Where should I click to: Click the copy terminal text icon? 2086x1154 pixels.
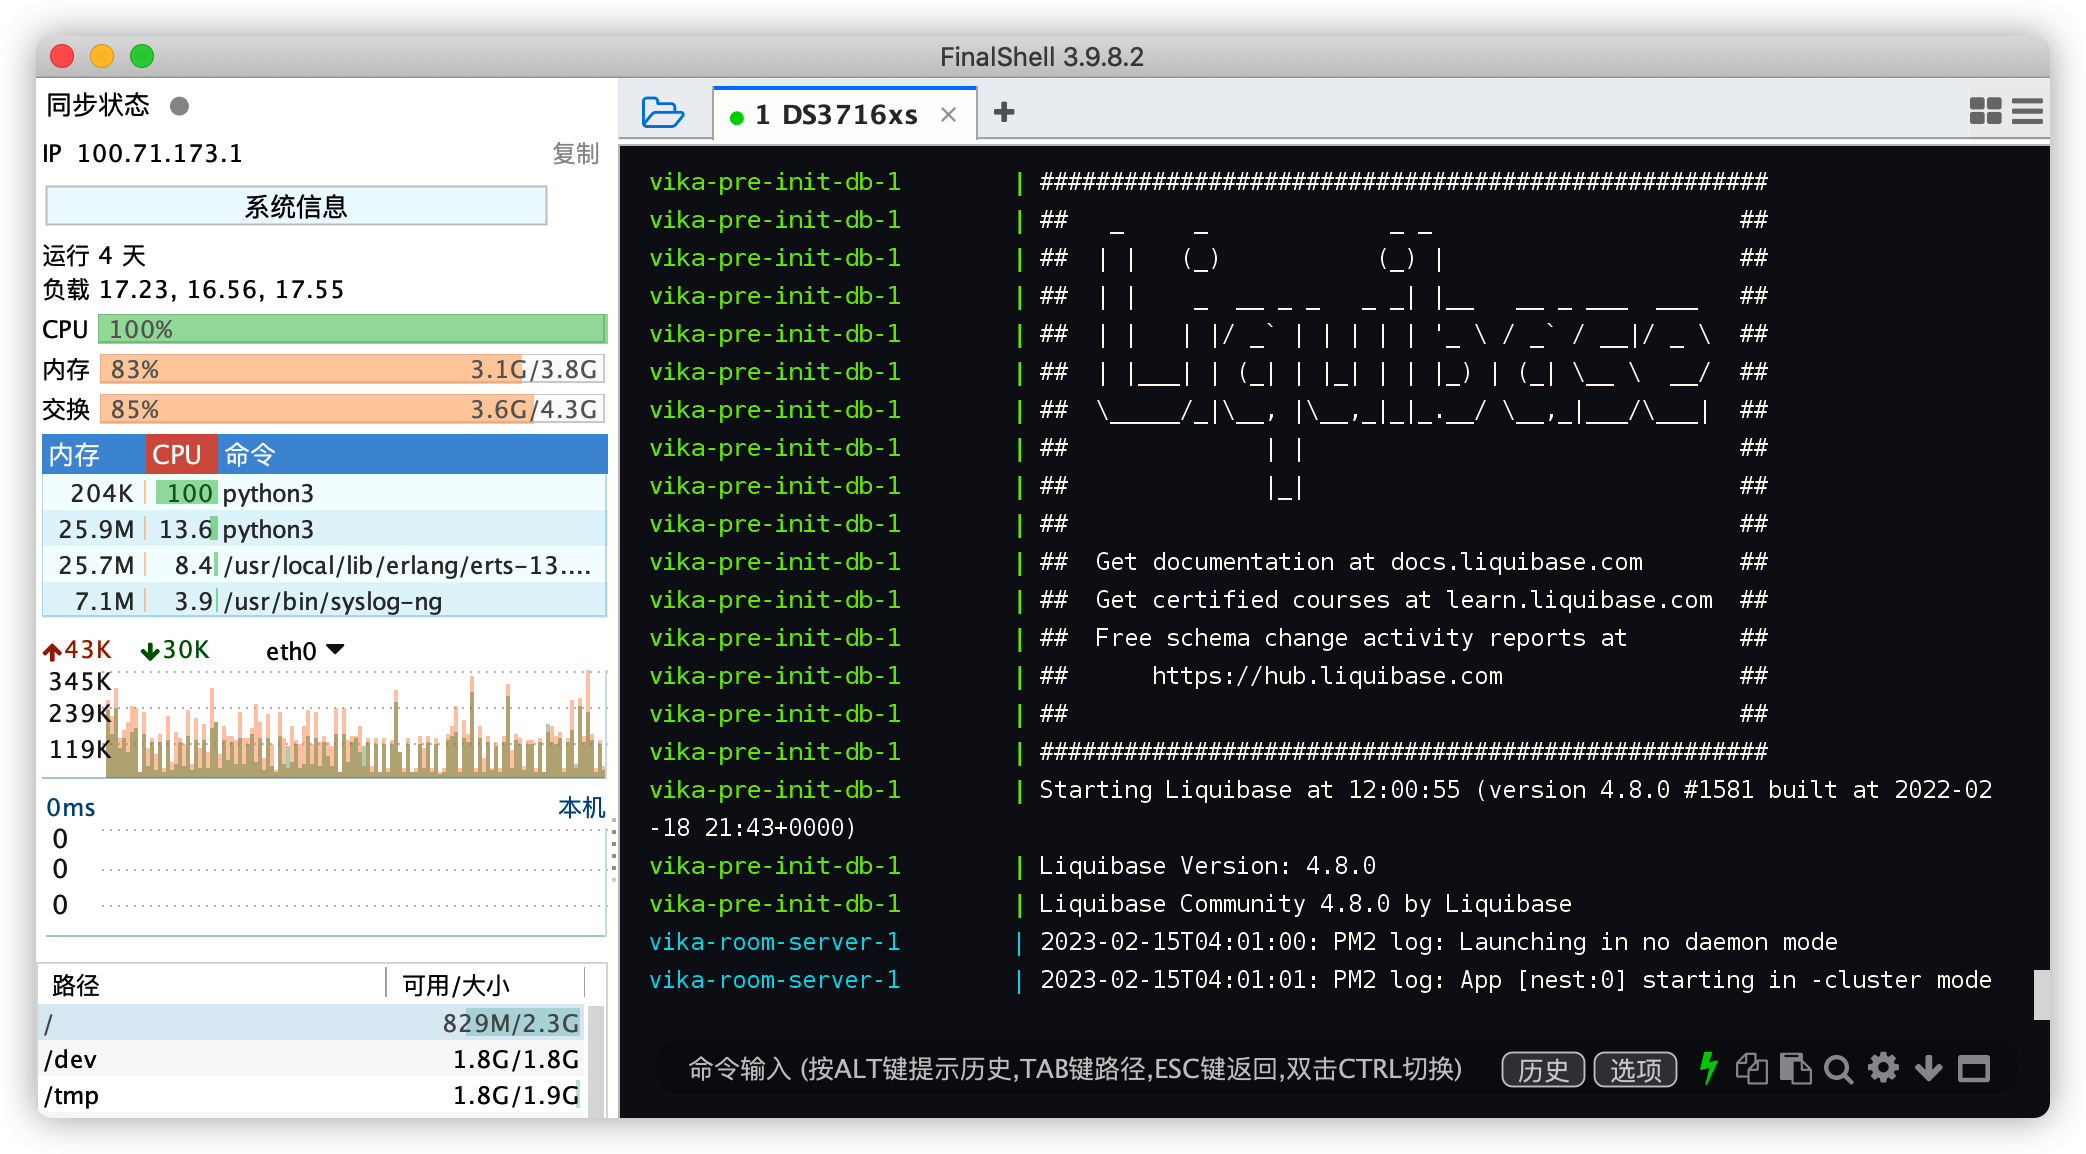1751,1068
